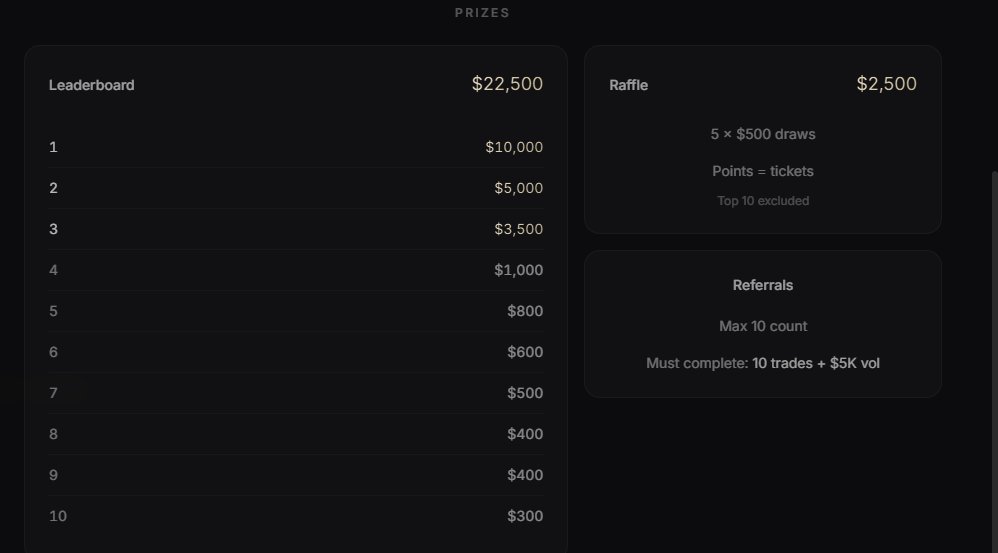Image resolution: width=998 pixels, height=553 pixels.
Task: Click the $400 prize for rank 8
Action: (524, 434)
